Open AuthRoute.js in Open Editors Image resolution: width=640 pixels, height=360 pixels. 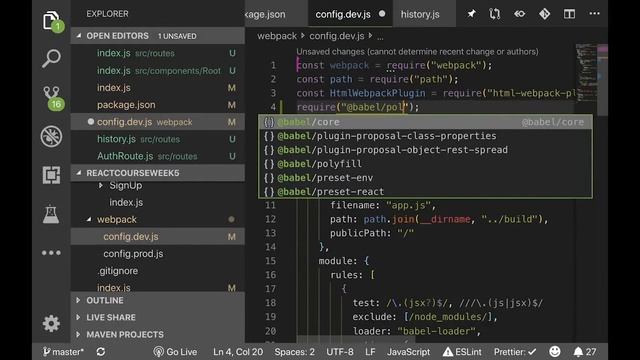(158, 156)
